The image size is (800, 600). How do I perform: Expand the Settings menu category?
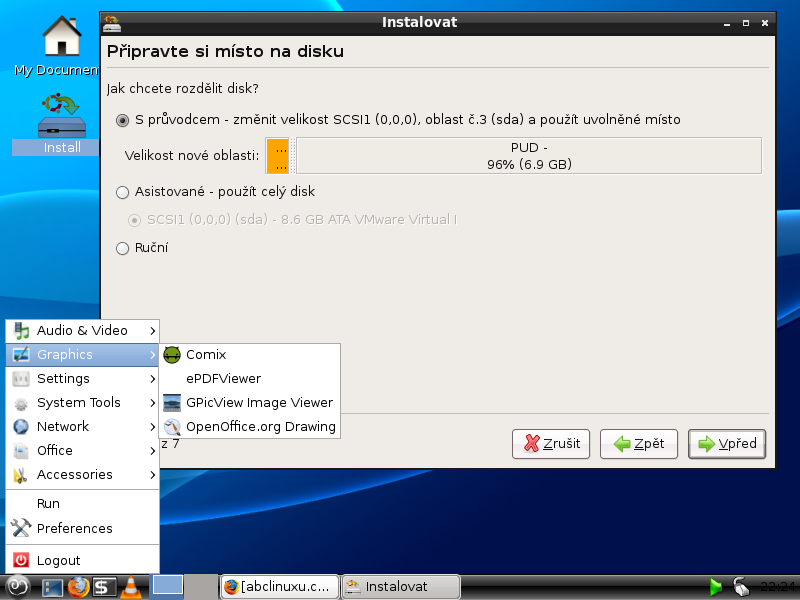click(83, 379)
